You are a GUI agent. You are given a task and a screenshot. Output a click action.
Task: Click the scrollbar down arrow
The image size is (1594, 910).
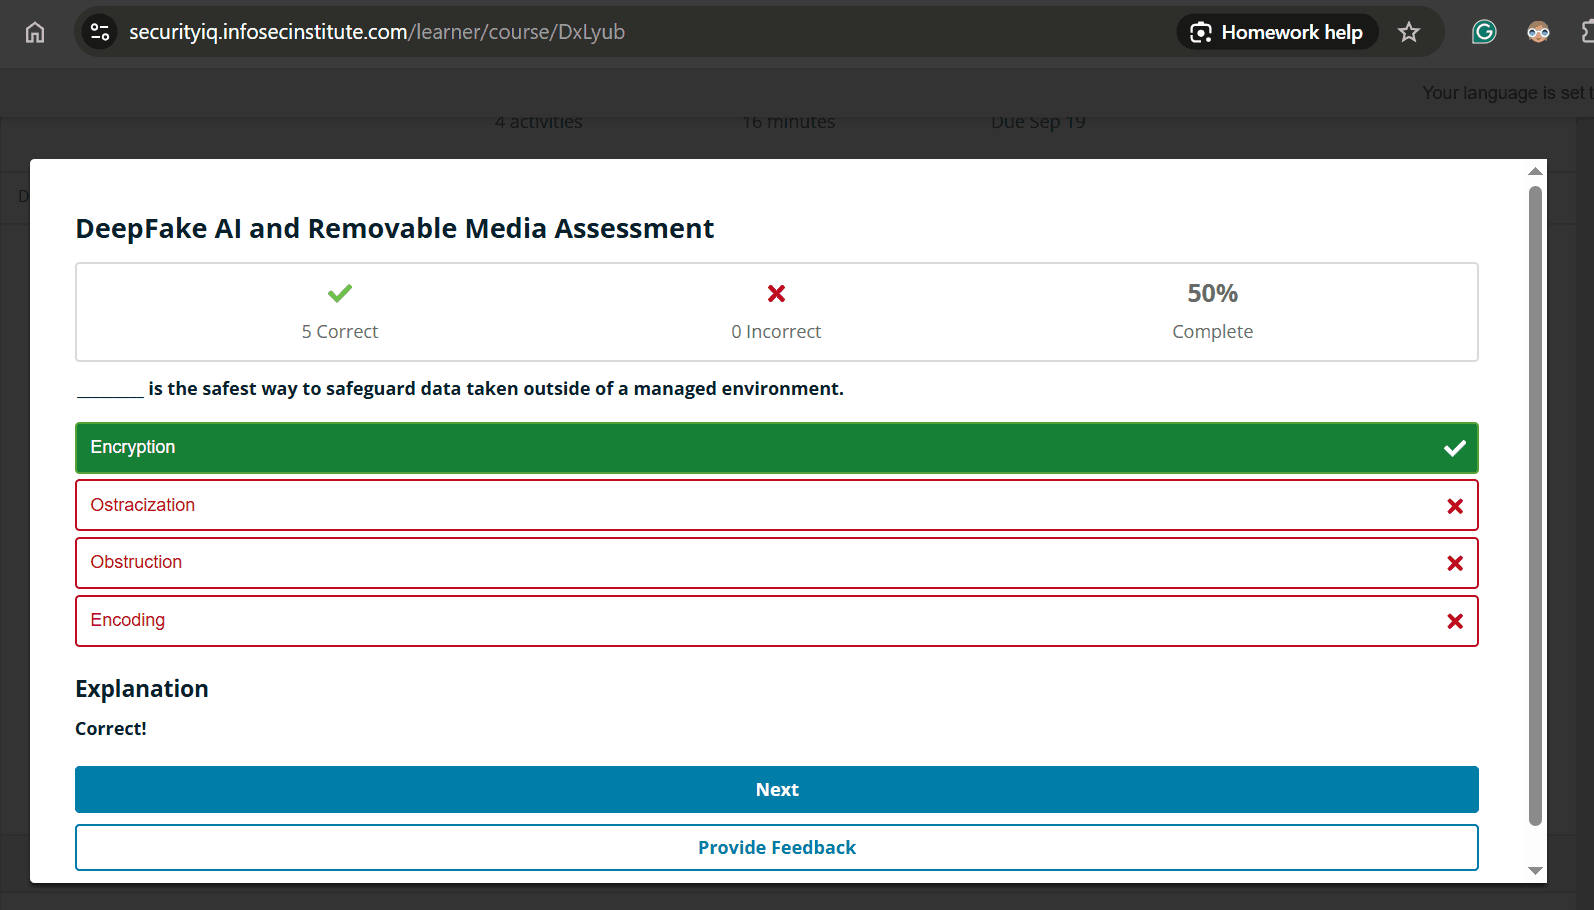click(x=1535, y=871)
